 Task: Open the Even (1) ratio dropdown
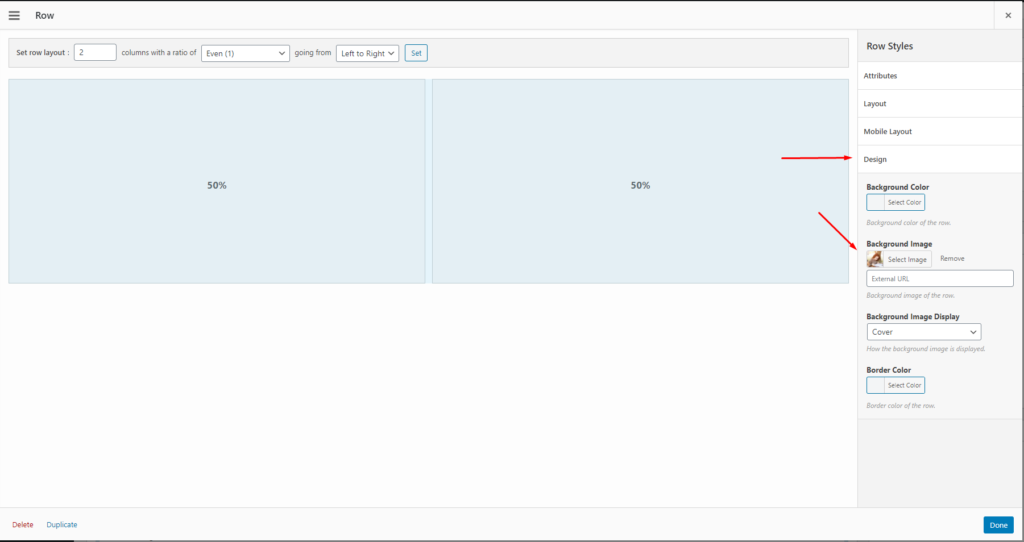click(245, 53)
